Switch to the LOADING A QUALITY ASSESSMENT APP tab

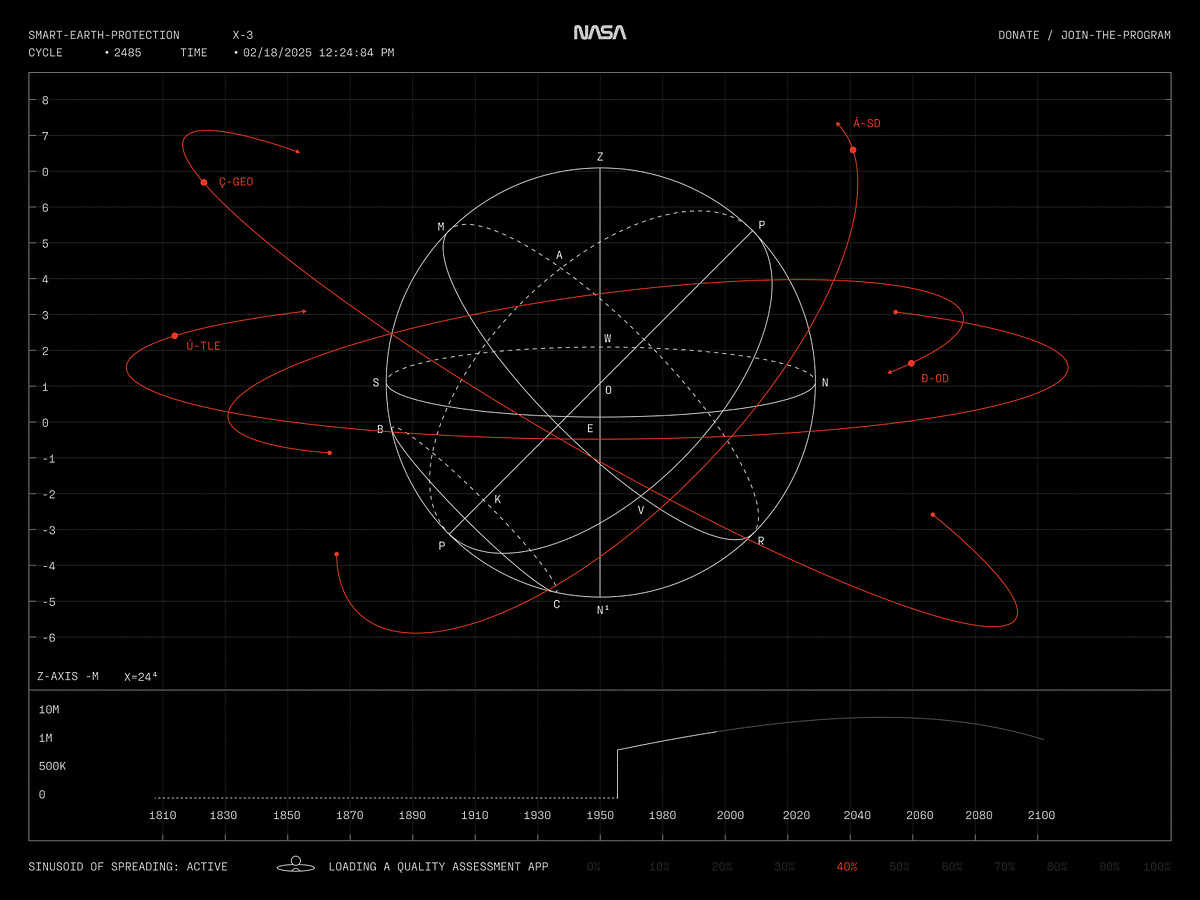click(x=438, y=866)
